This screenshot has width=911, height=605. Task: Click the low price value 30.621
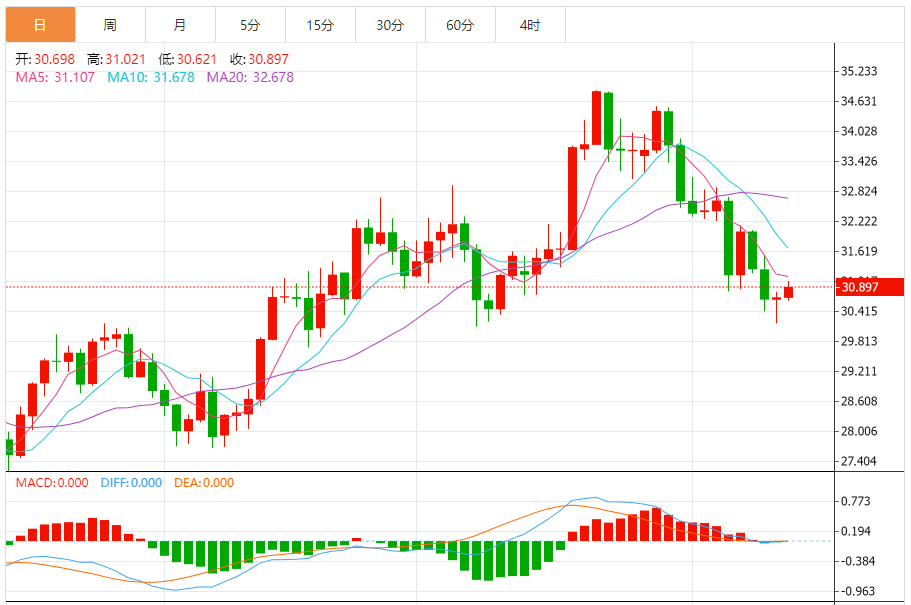pyautogui.click(x=196, y=59)
